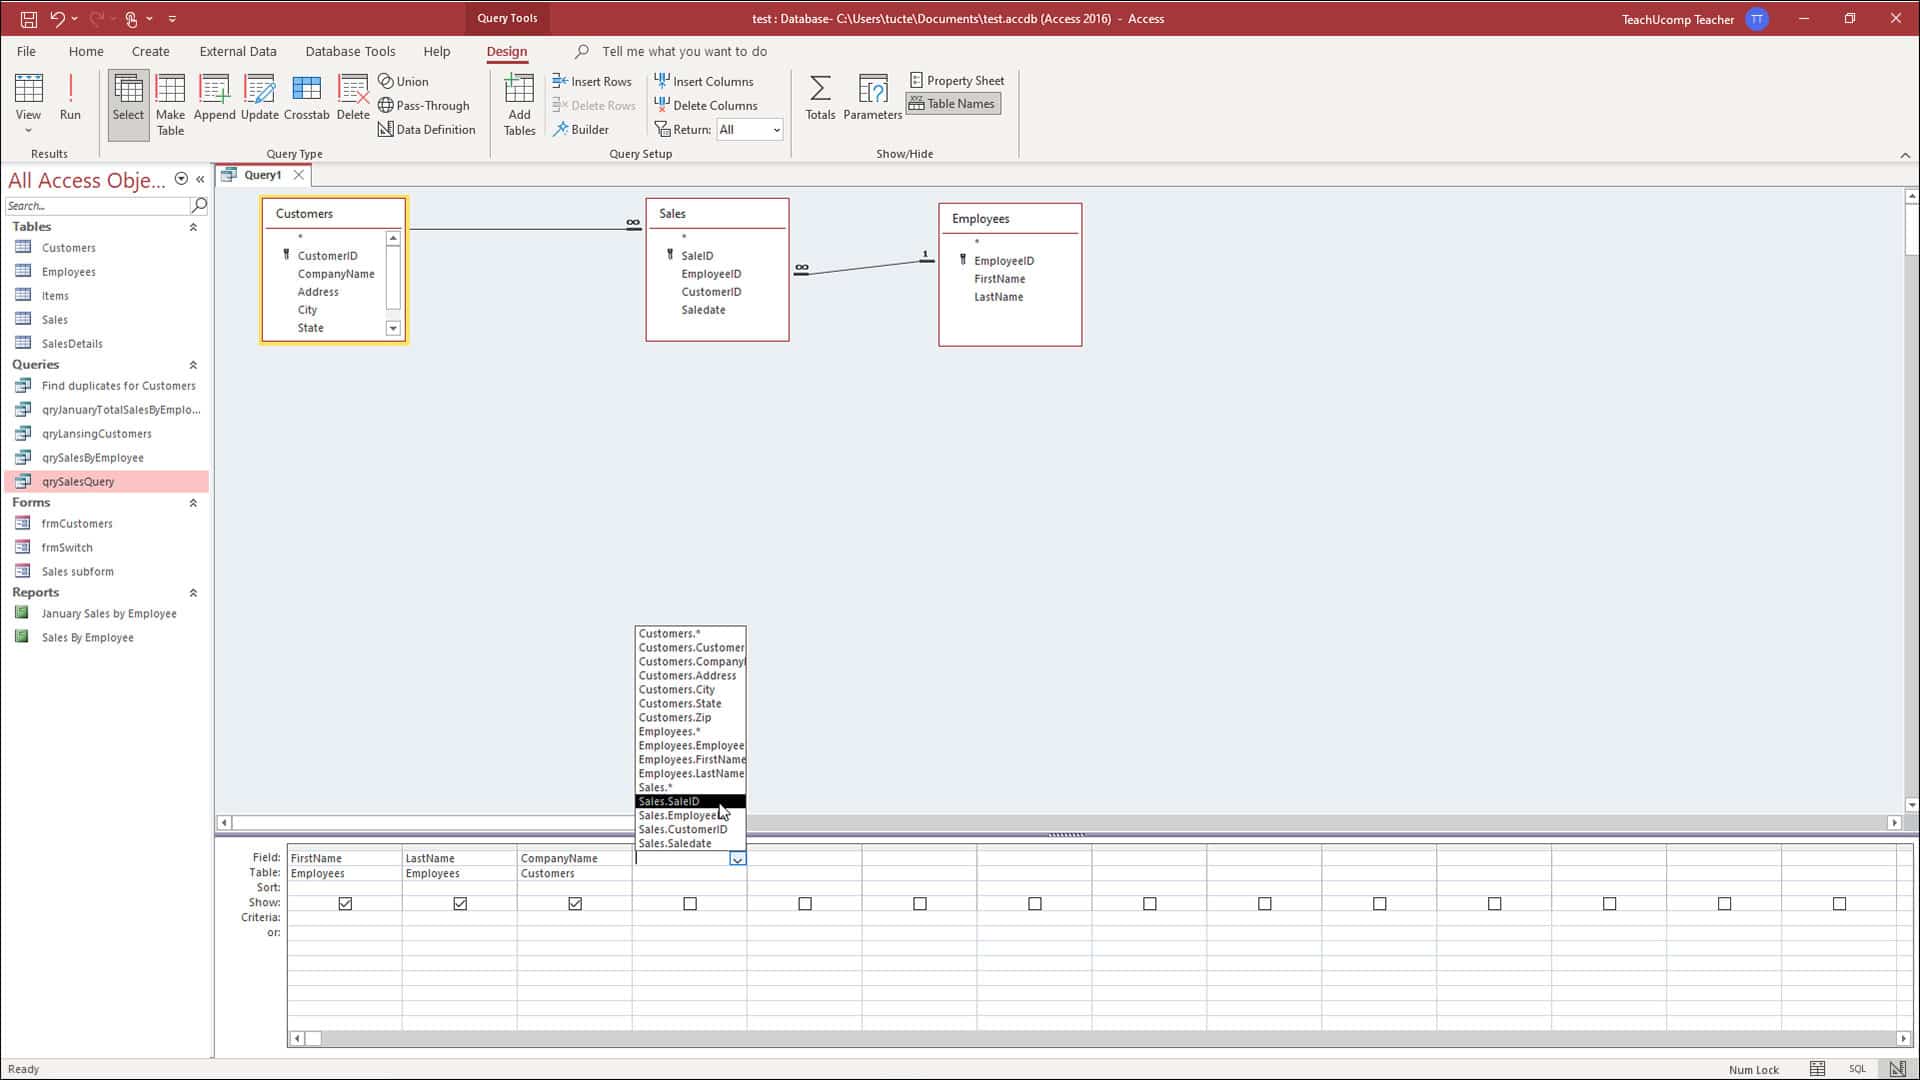Click Data Definition query option
Screen dimensions: 1920x1080
click(426, 129)
